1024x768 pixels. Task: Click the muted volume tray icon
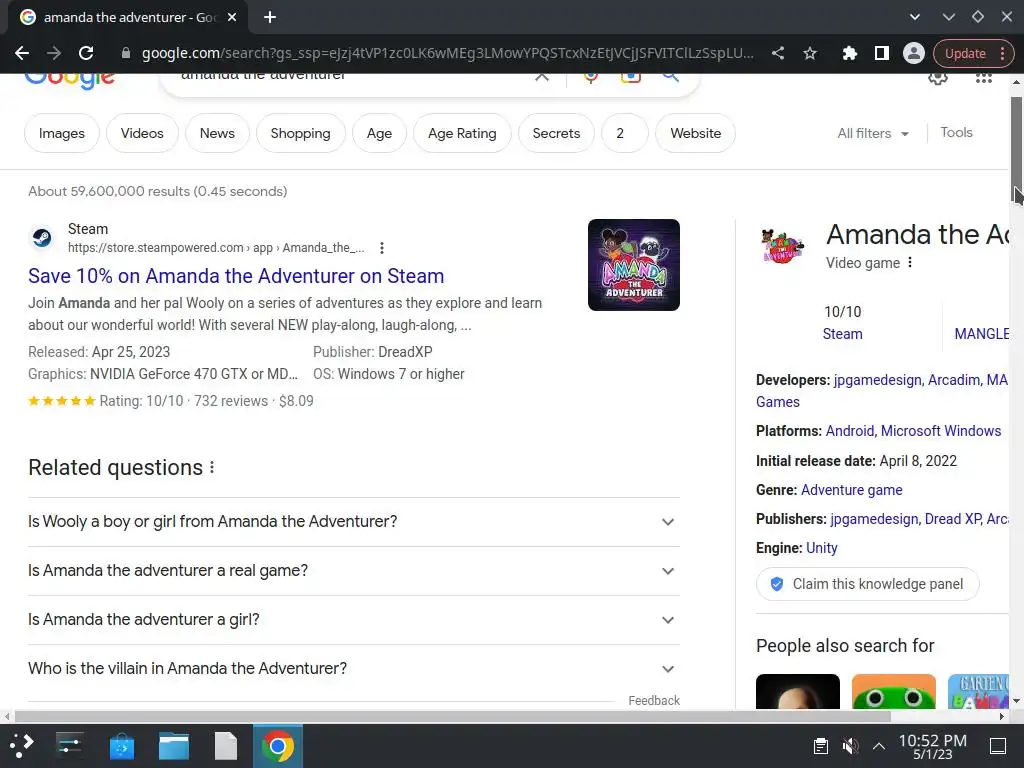(x=850, y=746)
